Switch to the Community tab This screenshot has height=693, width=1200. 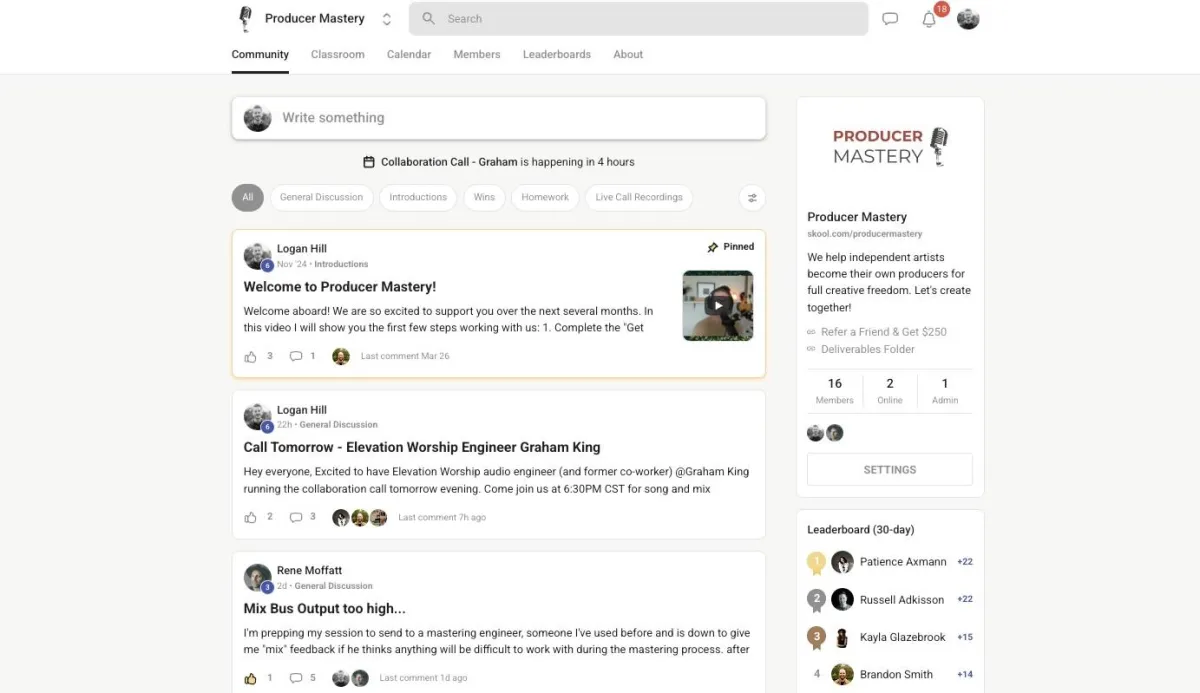(260, 54)
